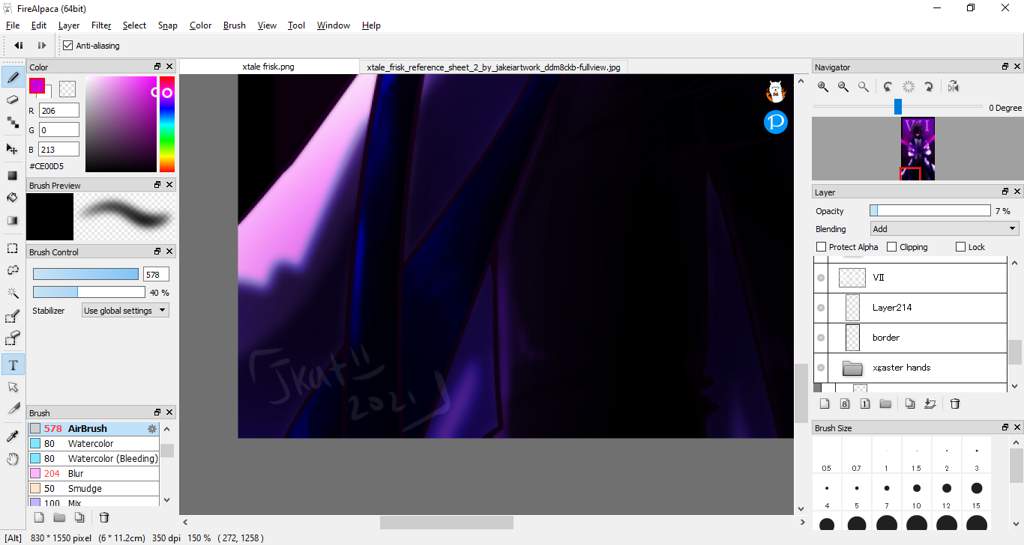Select the Text tool
Viewport: 1024px width, 545px height.
coord(12,366)
